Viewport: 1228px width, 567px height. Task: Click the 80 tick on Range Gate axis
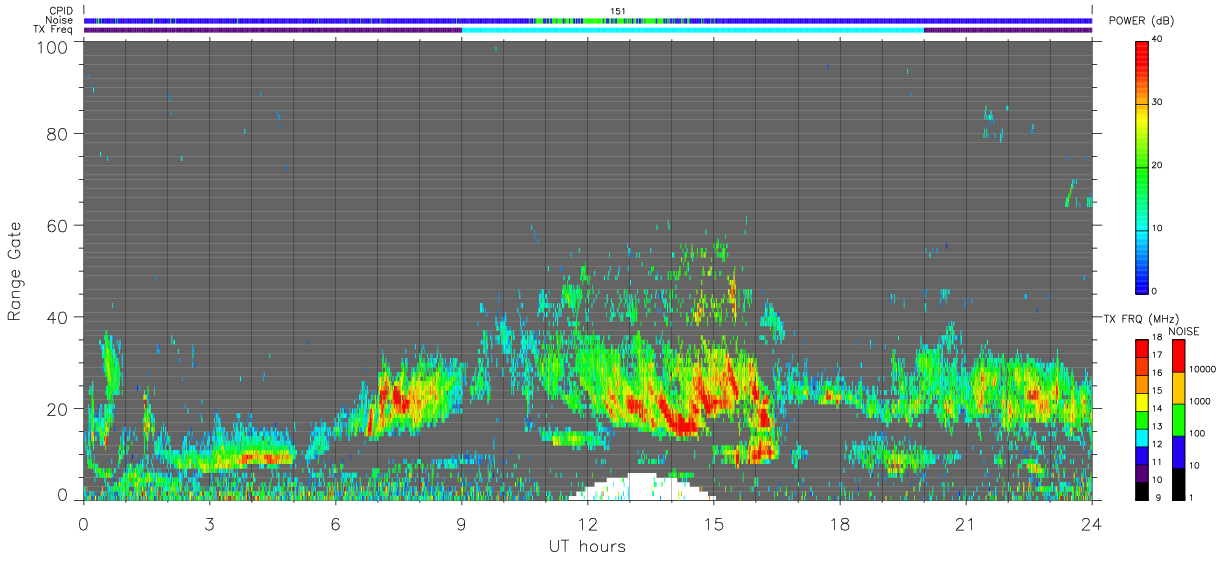(59, 134)
